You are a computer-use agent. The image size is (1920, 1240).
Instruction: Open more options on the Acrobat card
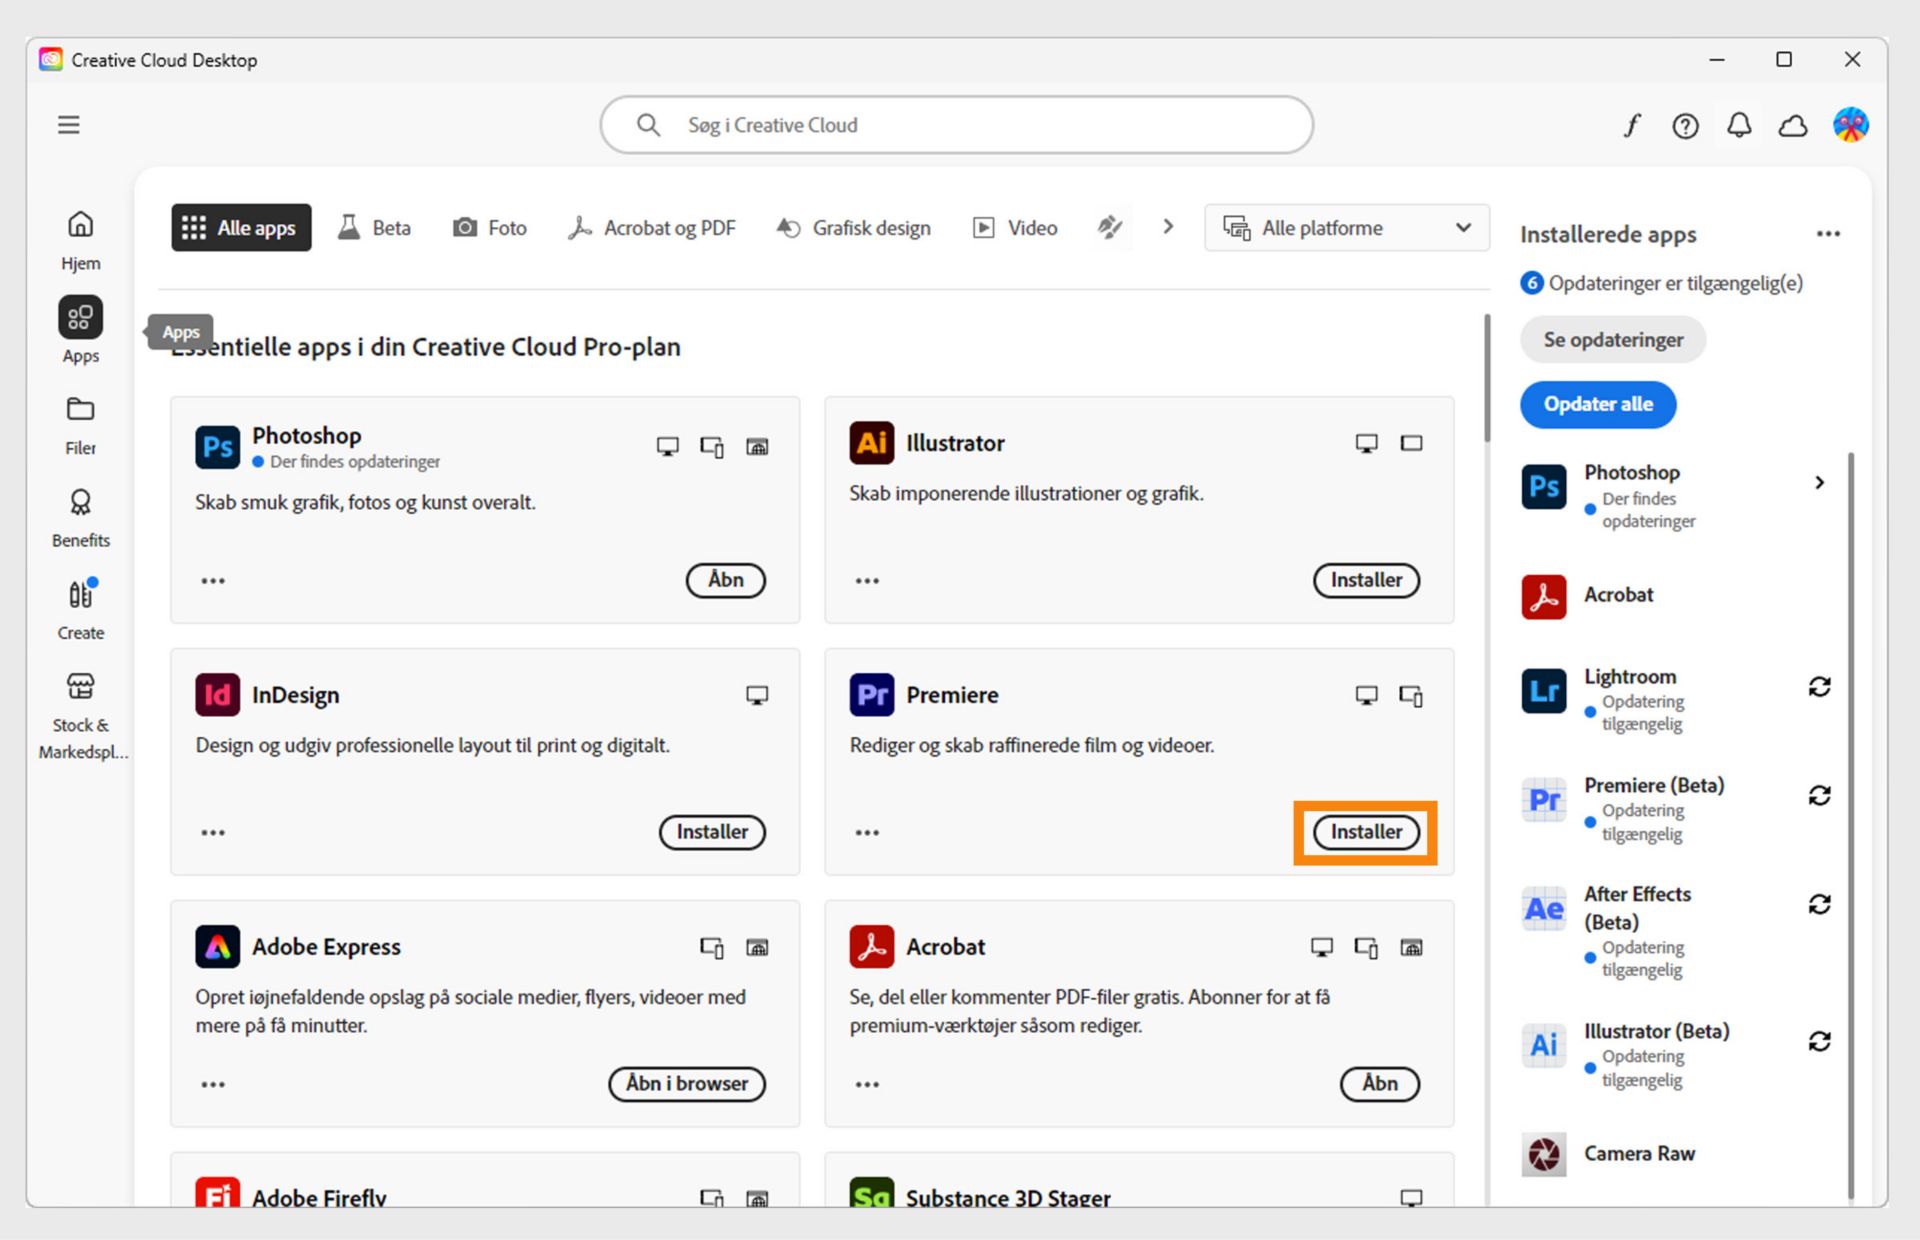coord(867,1085)
